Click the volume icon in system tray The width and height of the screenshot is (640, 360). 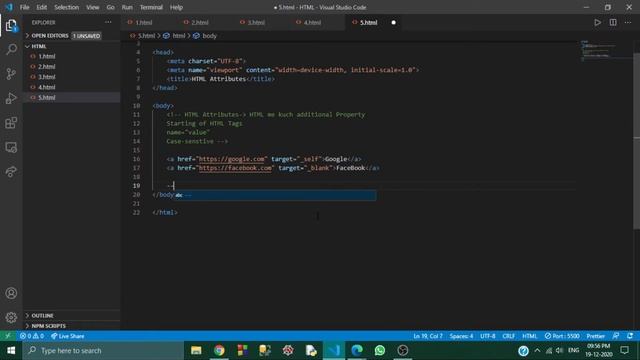click(560, 351)
